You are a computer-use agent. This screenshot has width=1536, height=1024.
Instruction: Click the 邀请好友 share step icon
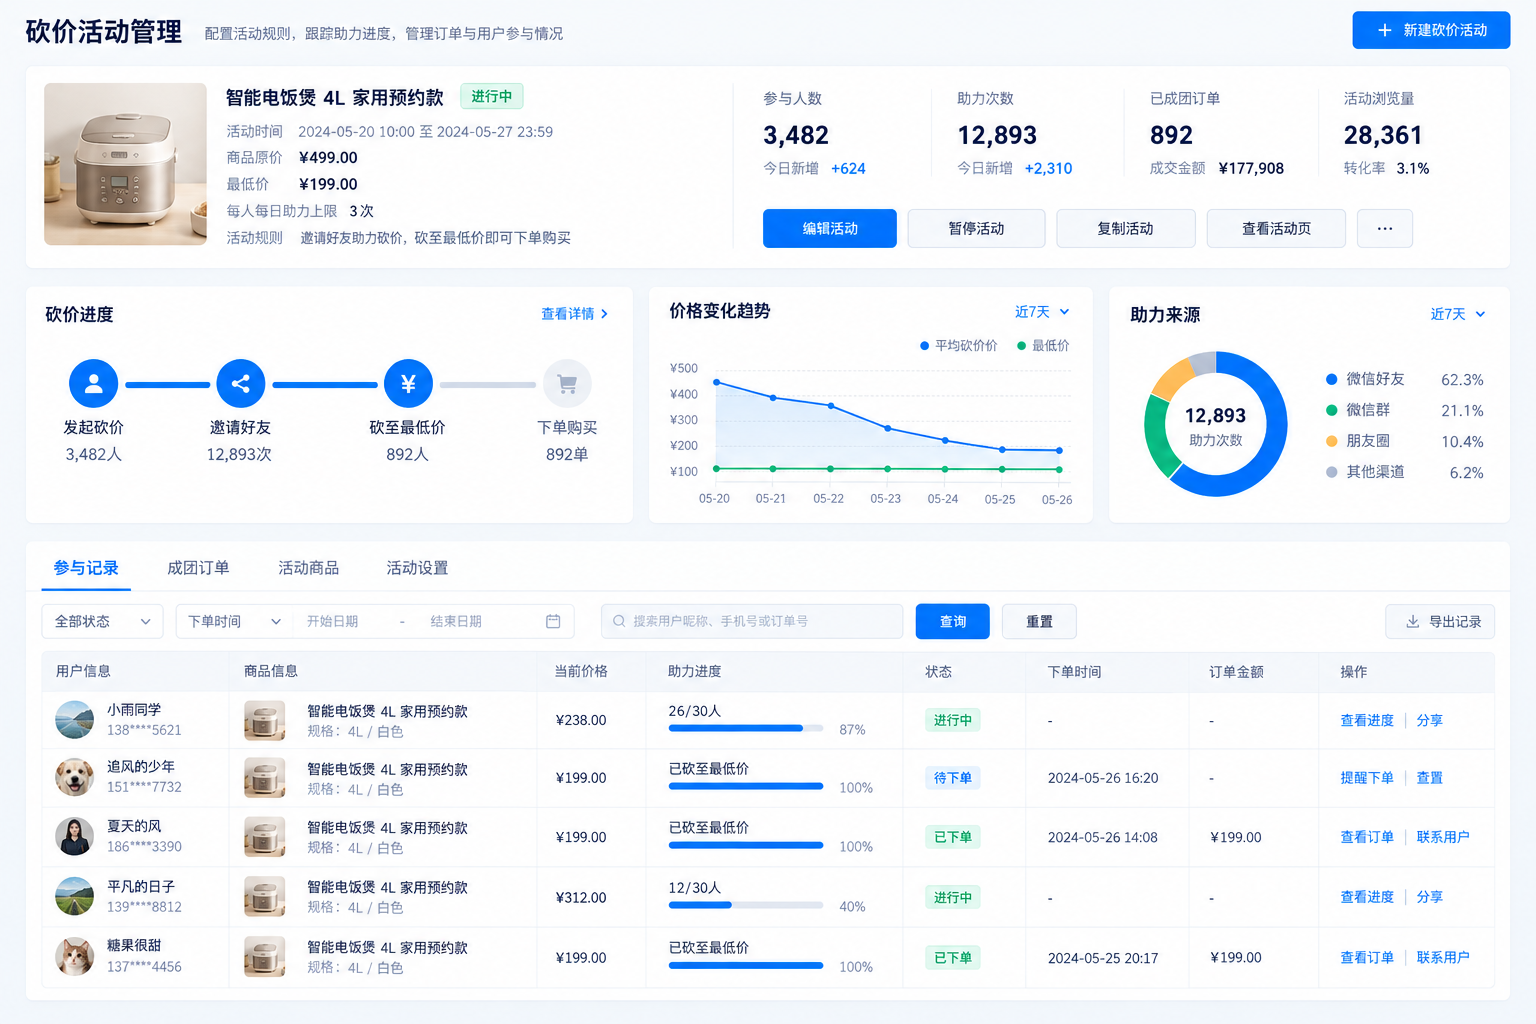pos(241,383)
